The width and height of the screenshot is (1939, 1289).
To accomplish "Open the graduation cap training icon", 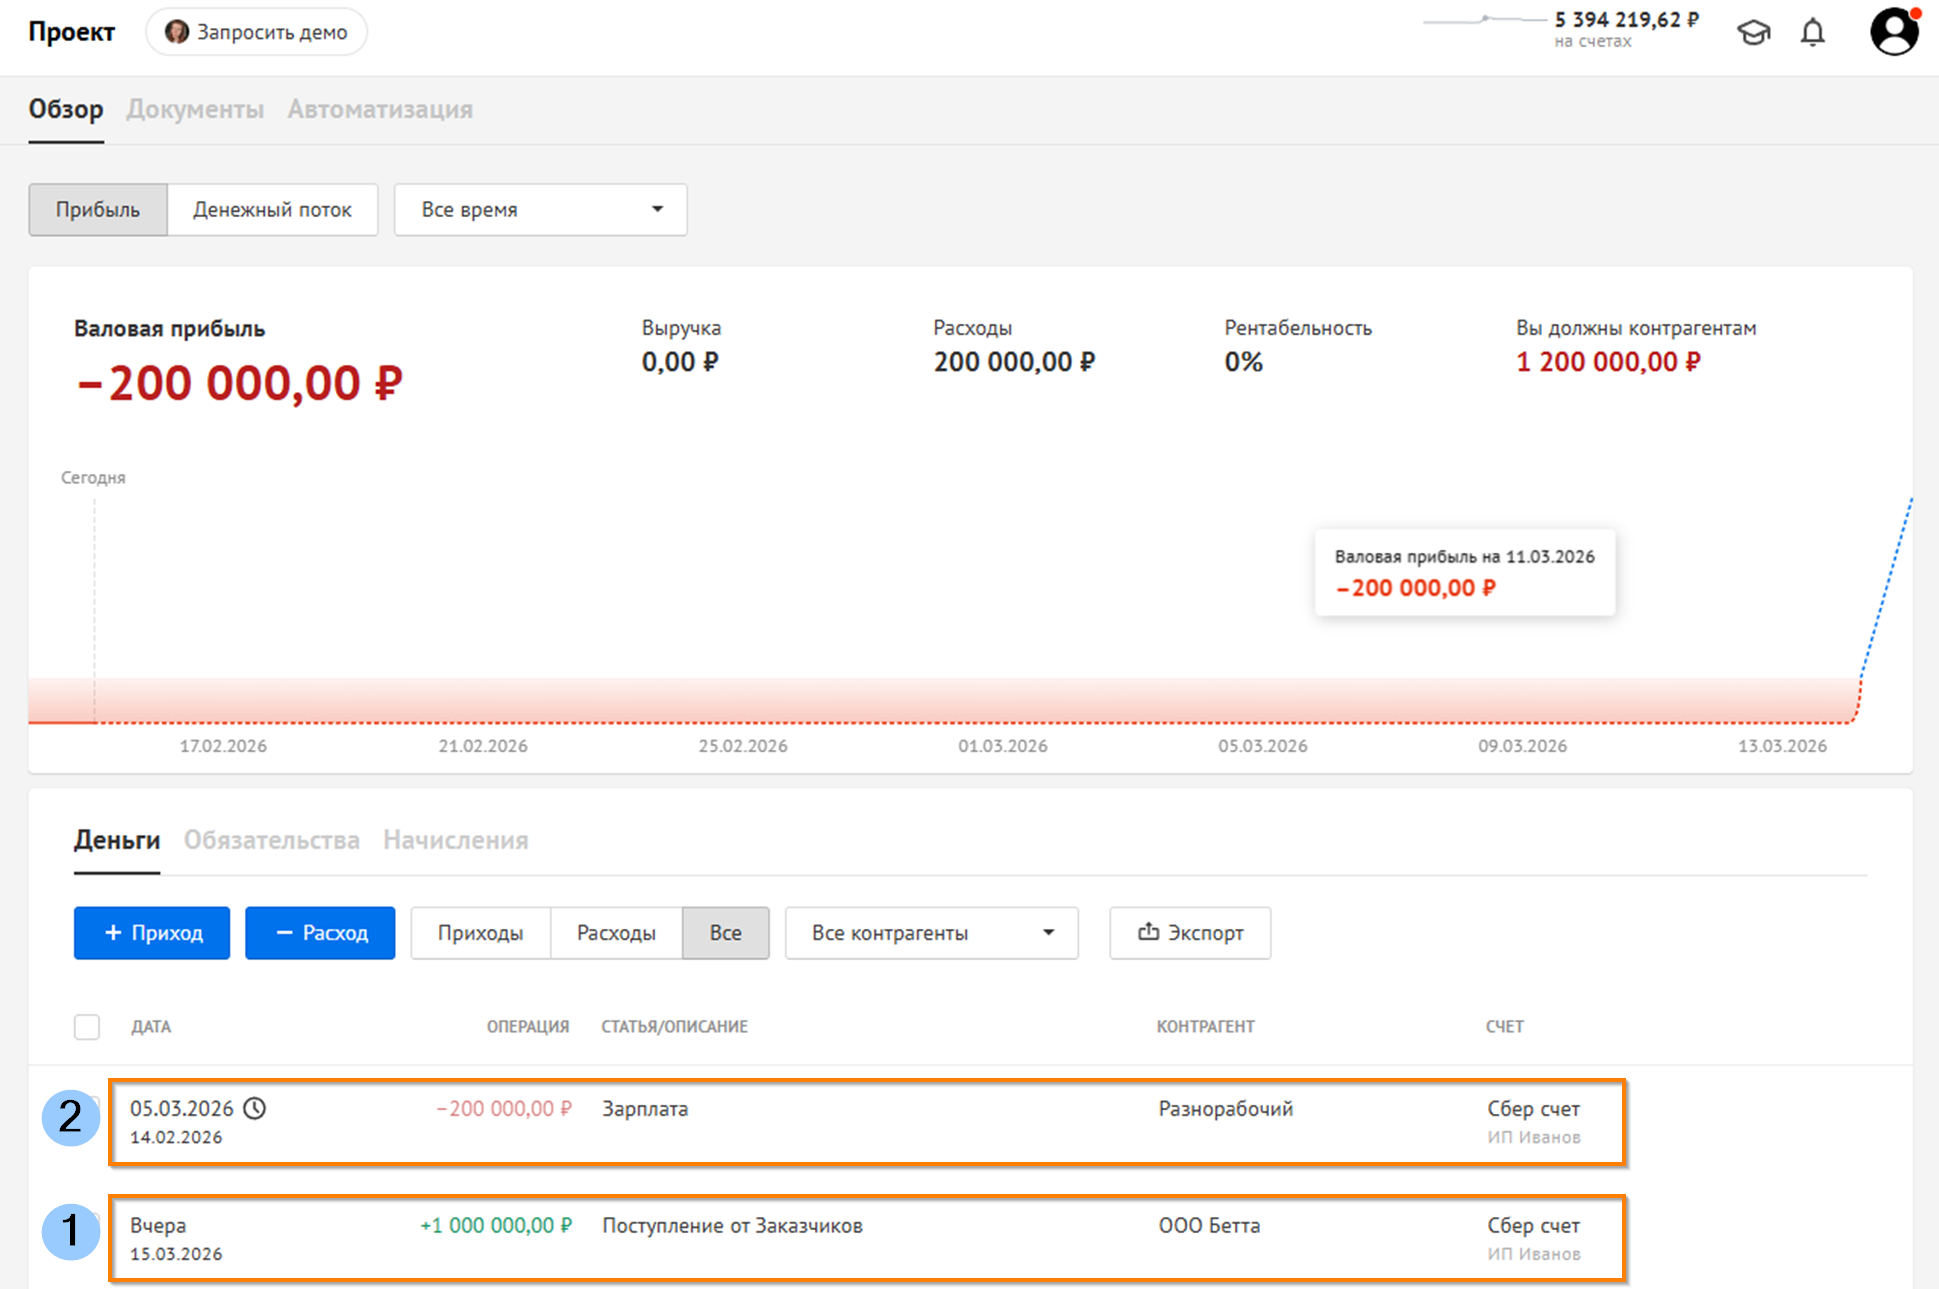I will pyautogui.click(x=1753, y=33).
